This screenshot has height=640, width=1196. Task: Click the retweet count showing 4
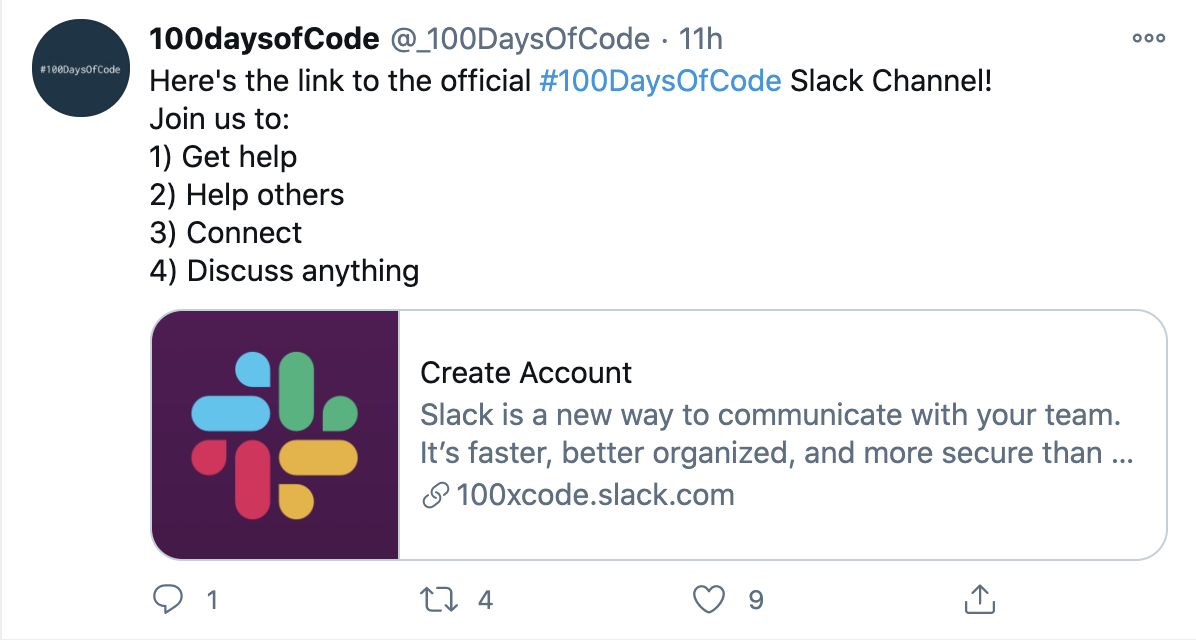coord(485,599)
